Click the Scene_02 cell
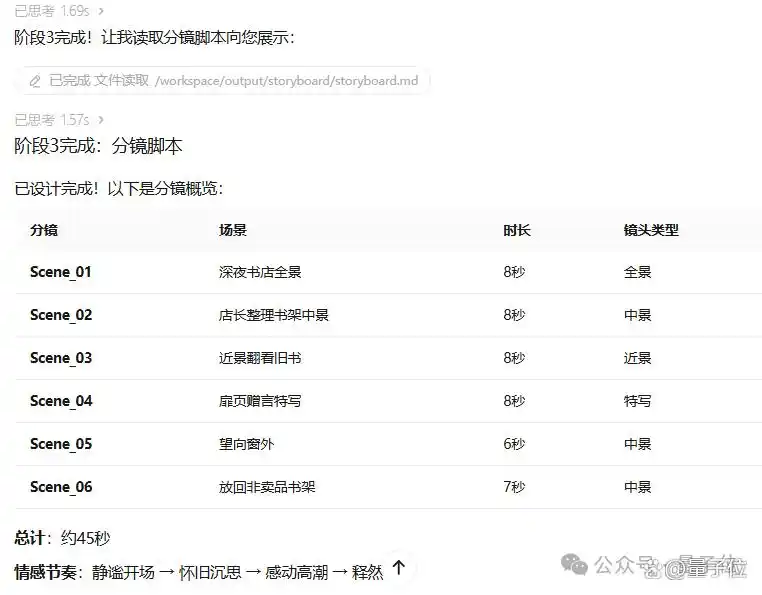This screenshot has height=595, width=762. coord(61,315)
